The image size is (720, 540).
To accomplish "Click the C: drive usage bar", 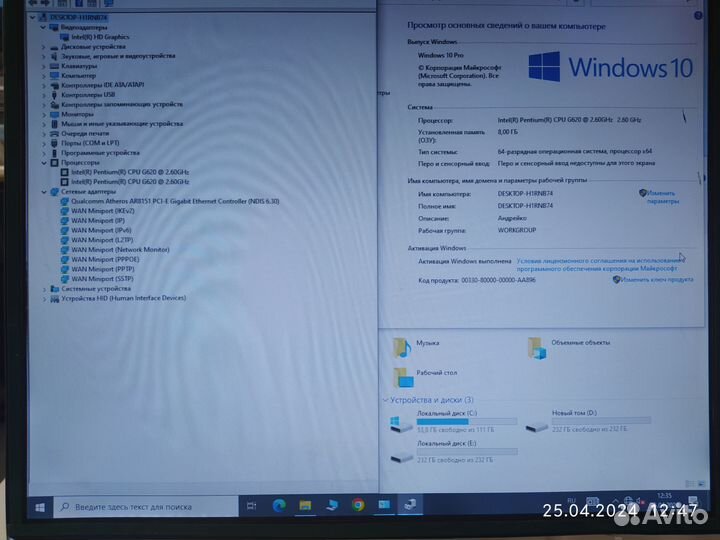I will click(x=467, y=422).
